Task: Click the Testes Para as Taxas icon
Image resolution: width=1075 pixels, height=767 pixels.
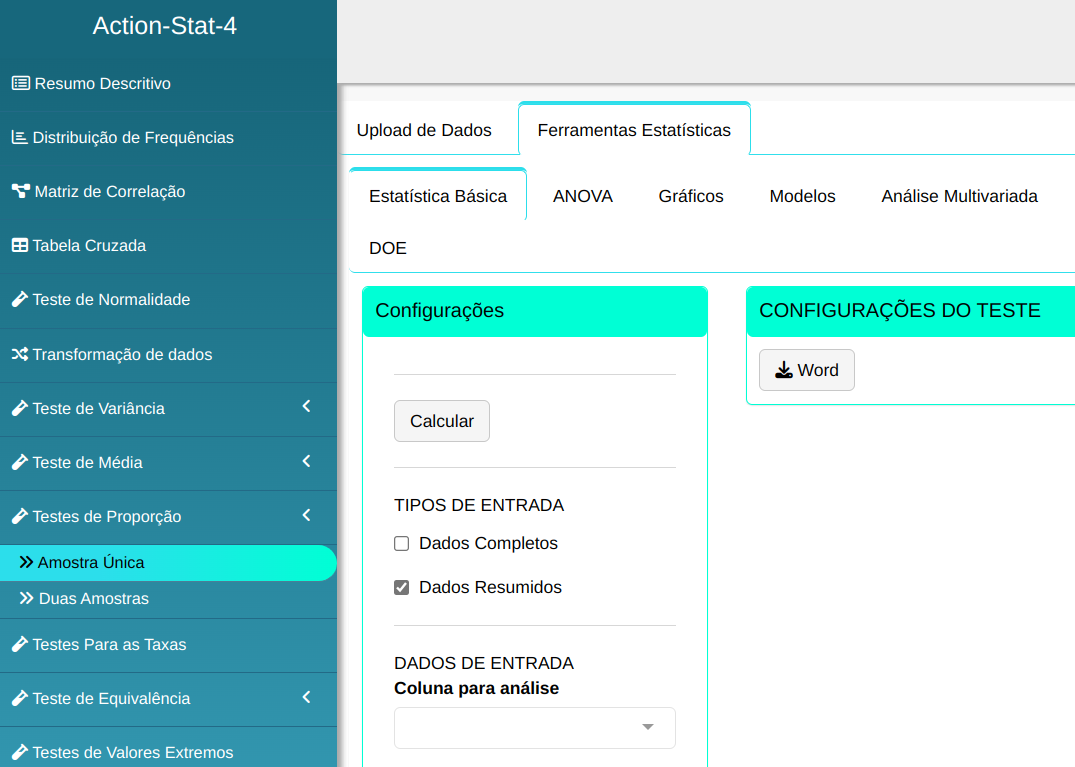Action: [19, 644]
